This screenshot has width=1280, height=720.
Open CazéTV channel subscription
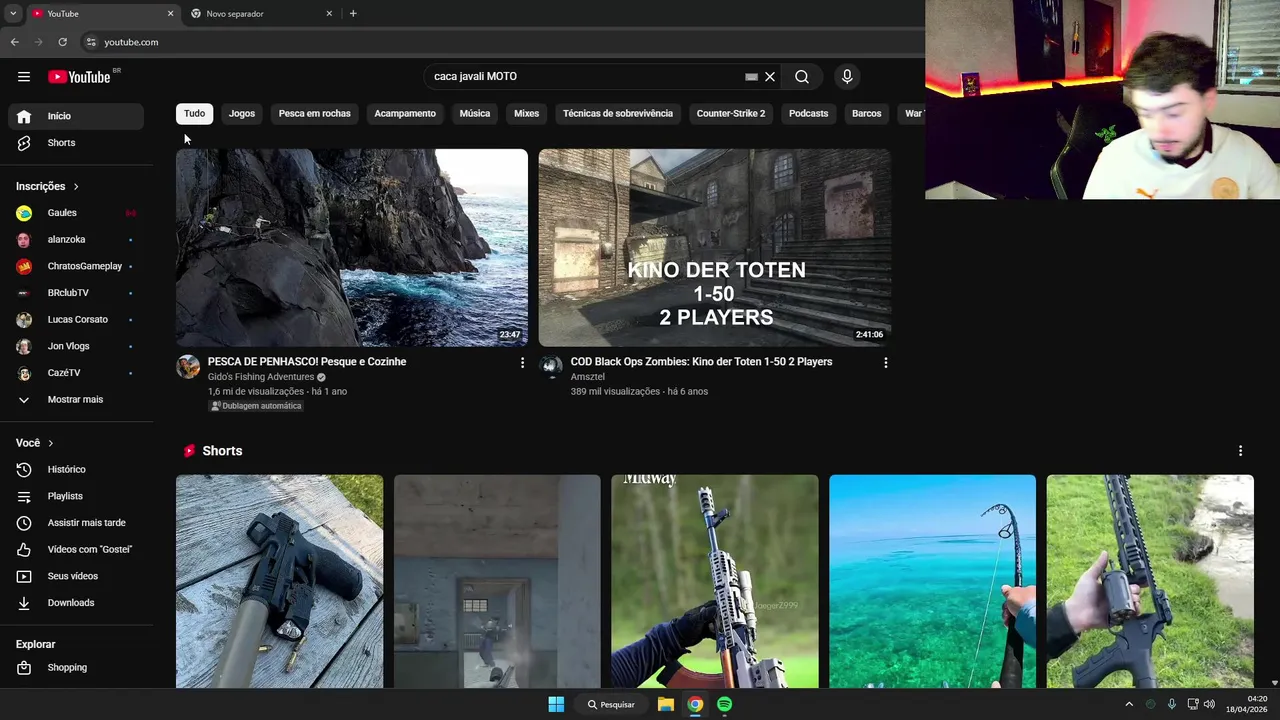click(x=76, y=373)
